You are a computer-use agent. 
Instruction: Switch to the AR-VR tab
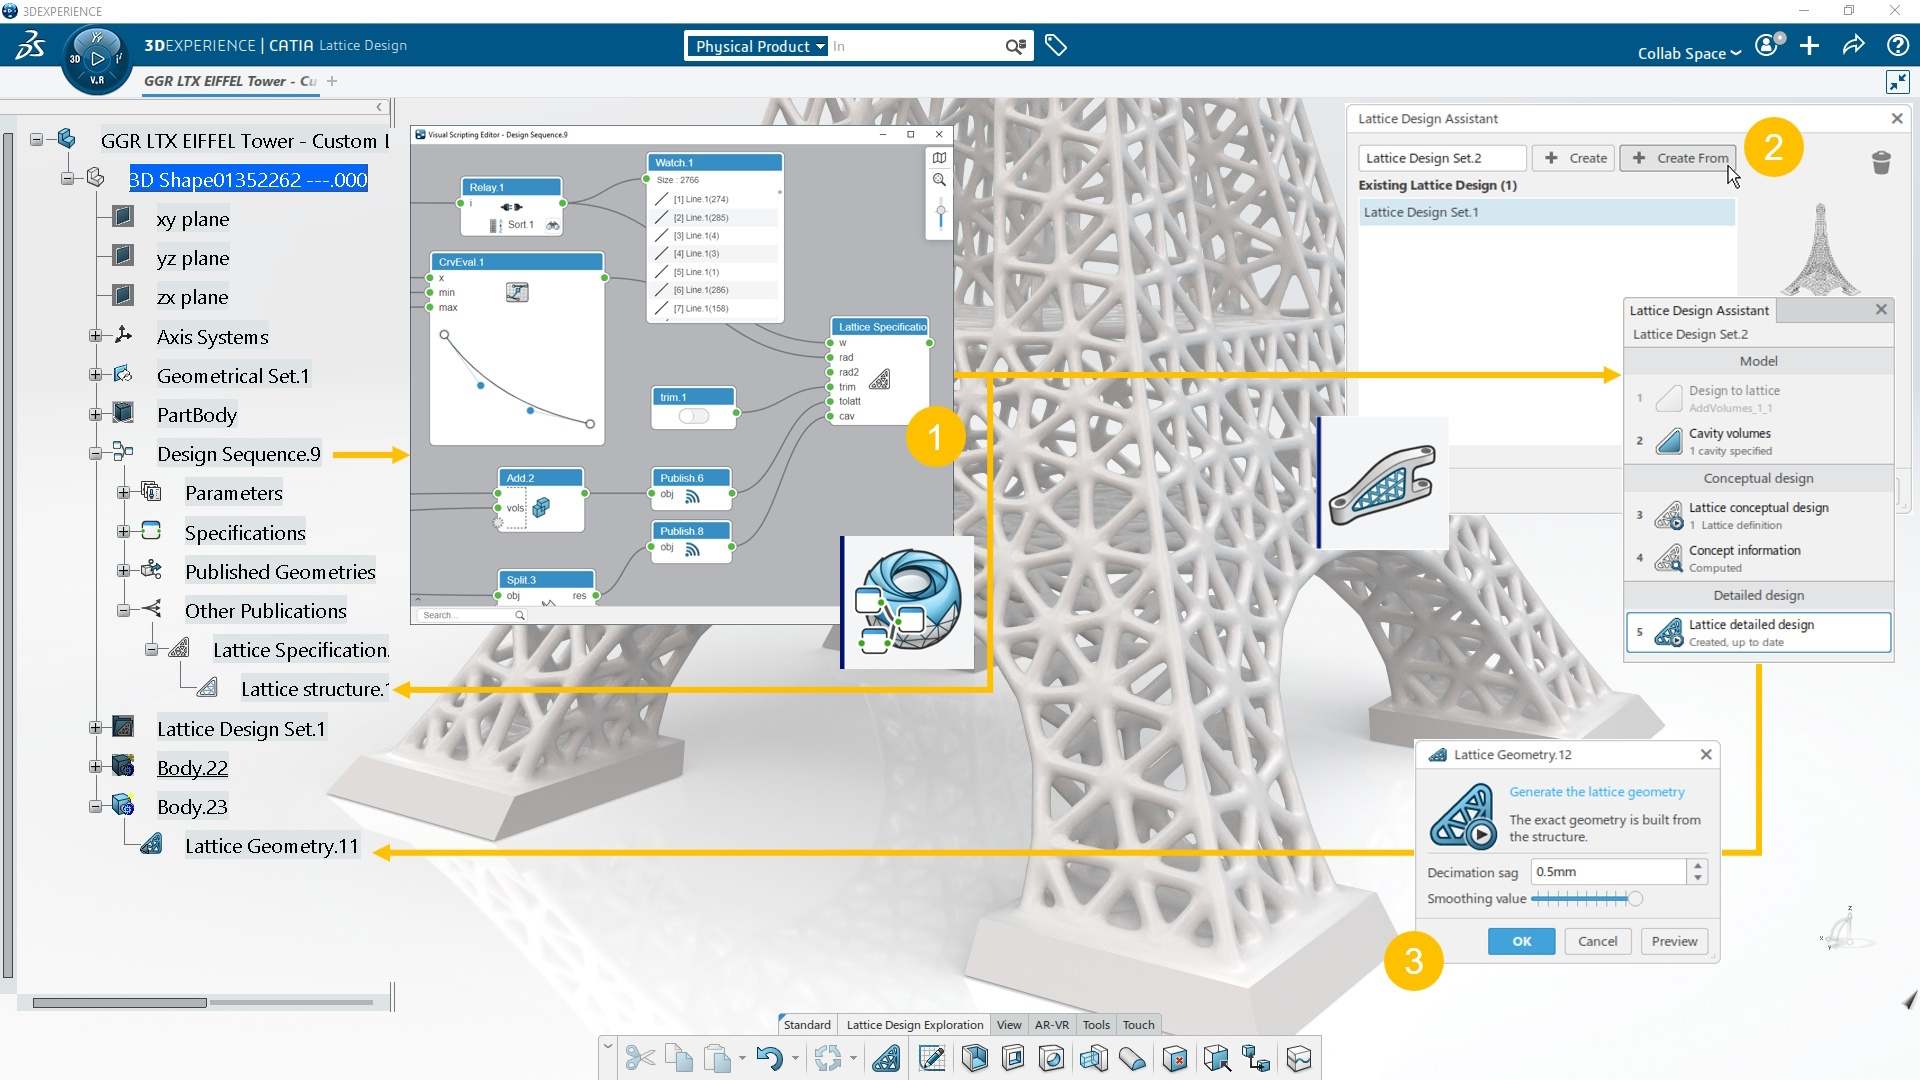pos(1051,1025)
